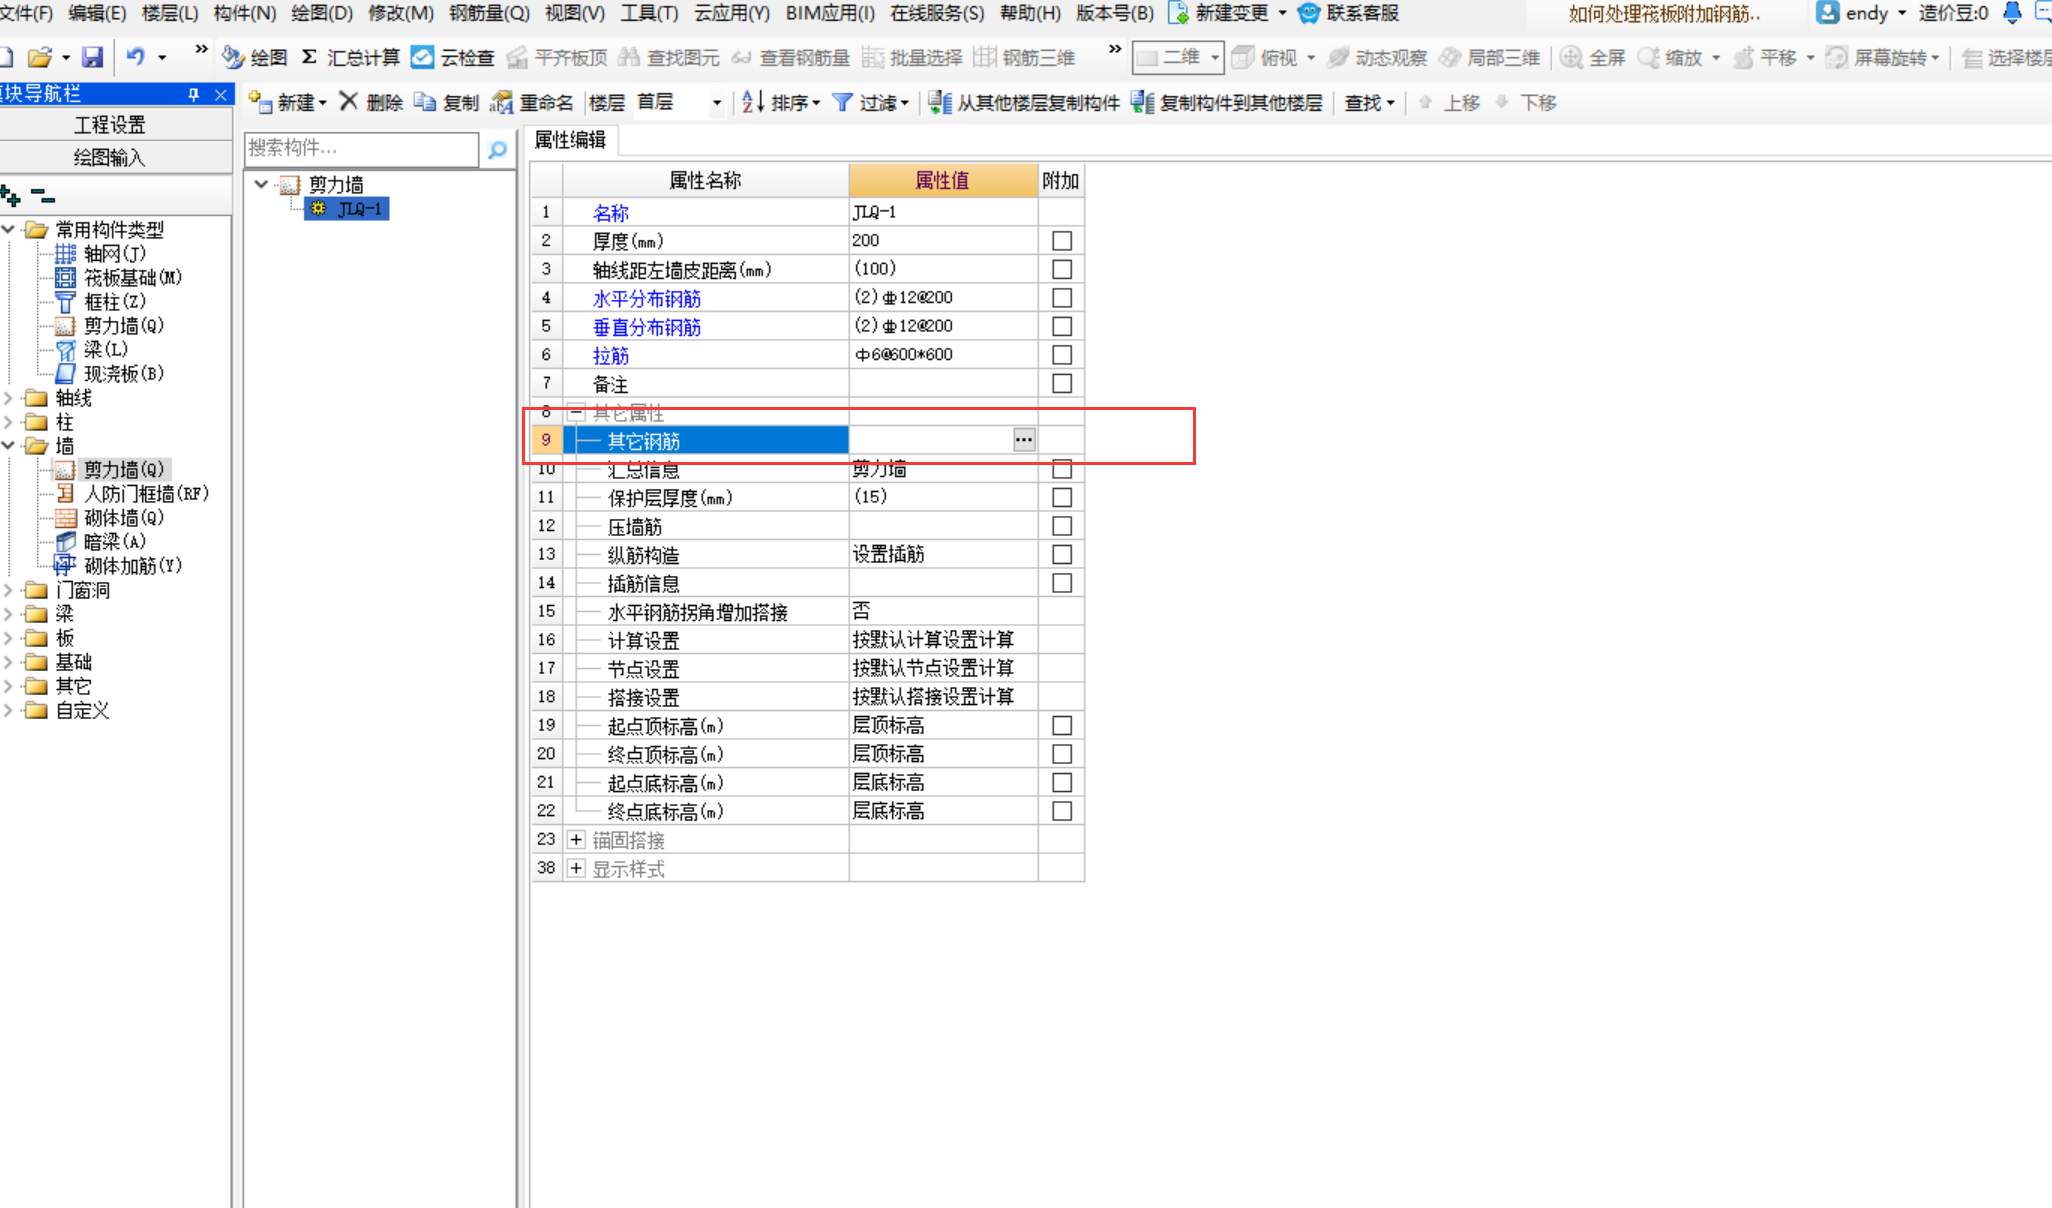2052x1208 pixels.
Task: Open the 工具(T) menu
Action: [x=649, y=13]
